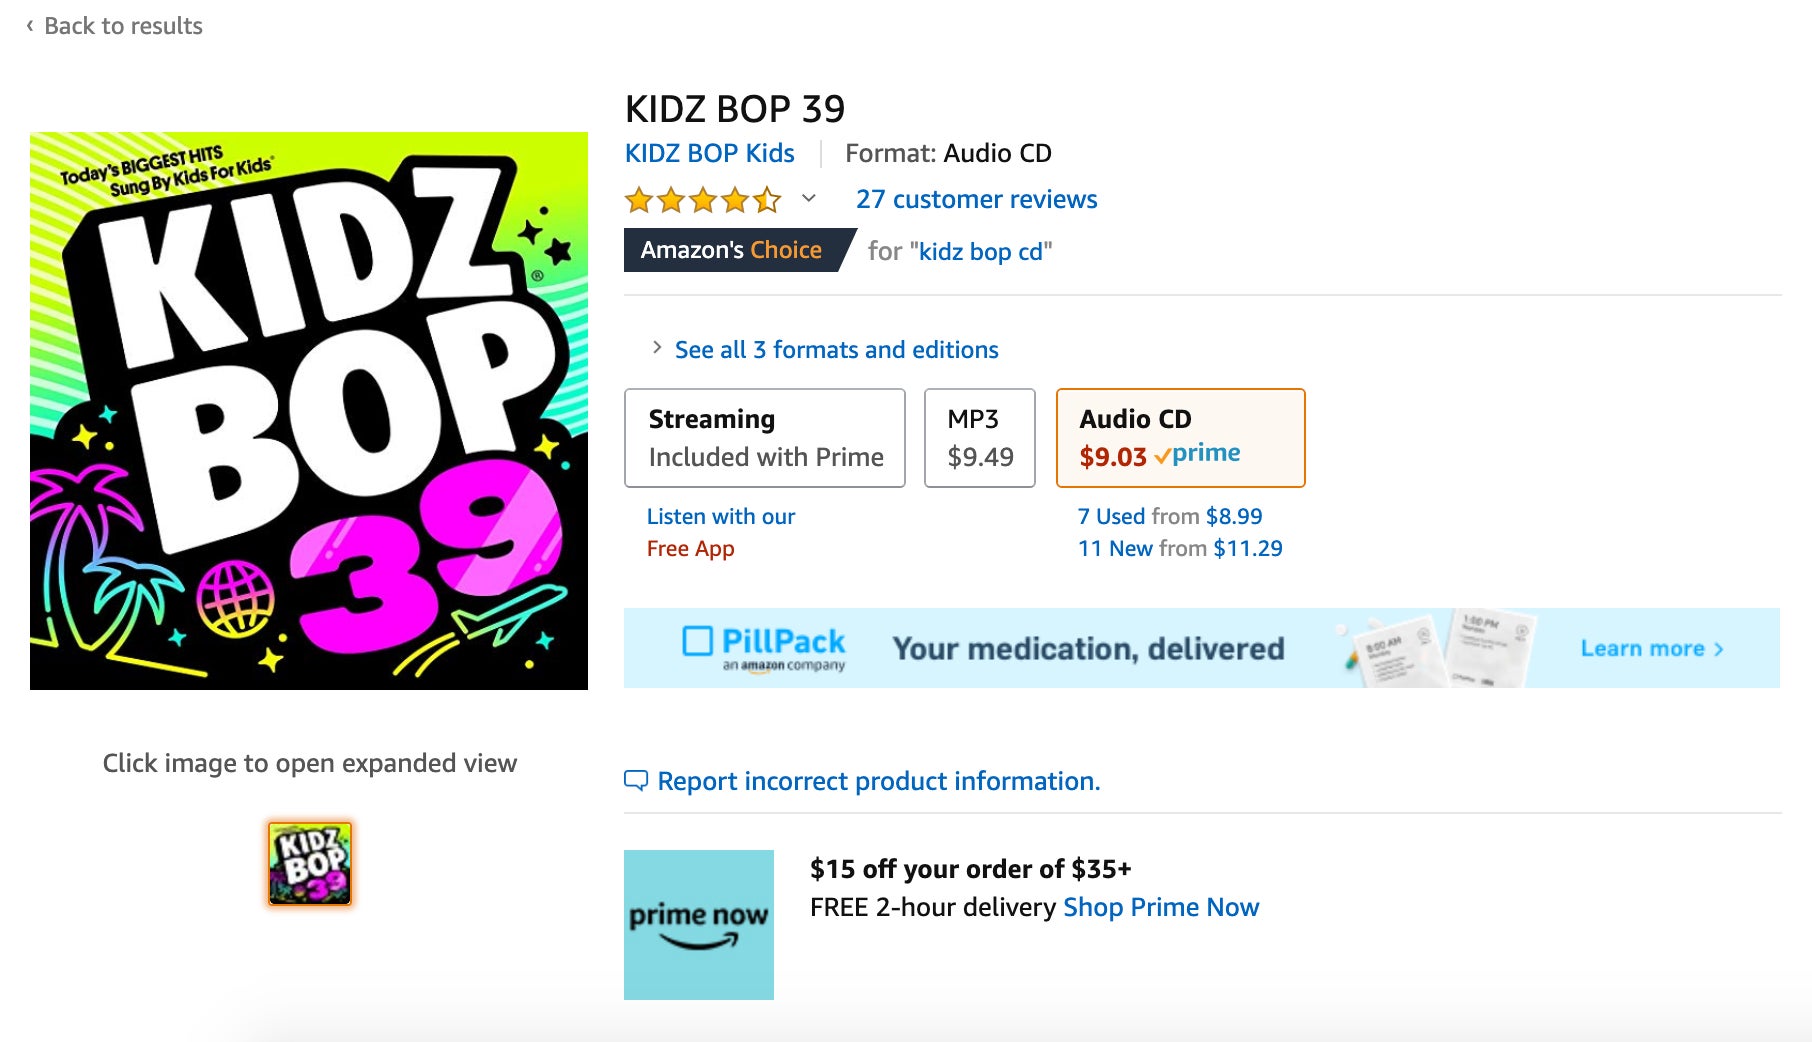Click the PillPack logo in banner
Image resolution: width=1812 pixels, height=1042 pixels.
click(x=764, y=647)
